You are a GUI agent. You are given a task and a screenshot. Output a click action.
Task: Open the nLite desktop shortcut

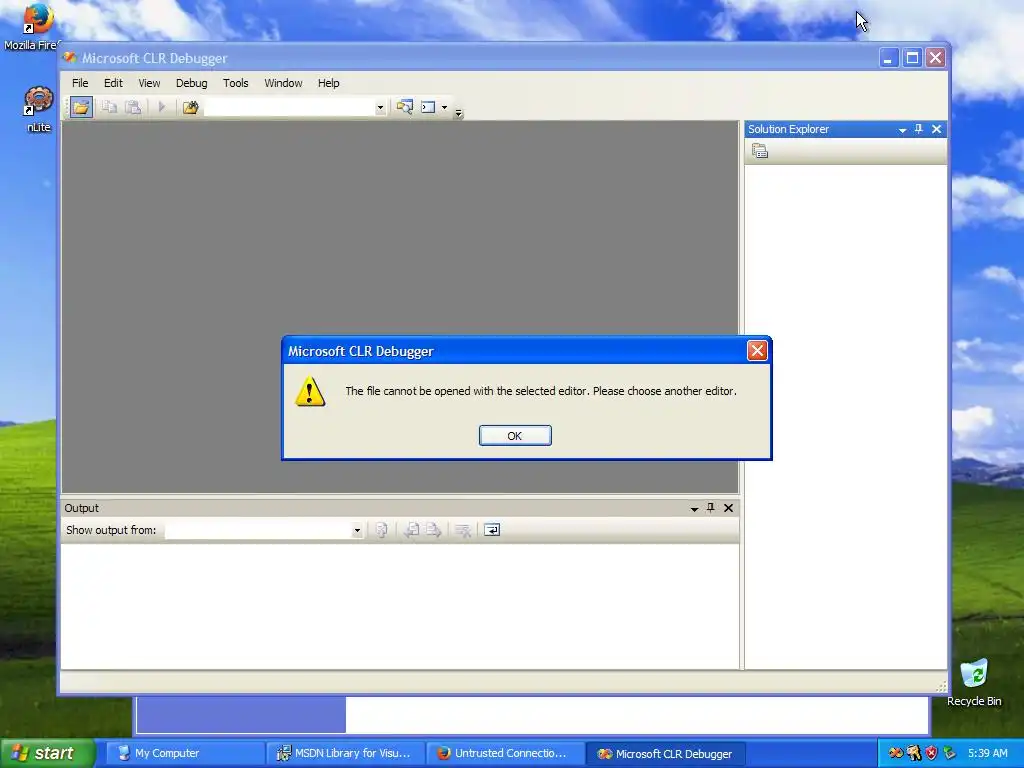point(39,109)
